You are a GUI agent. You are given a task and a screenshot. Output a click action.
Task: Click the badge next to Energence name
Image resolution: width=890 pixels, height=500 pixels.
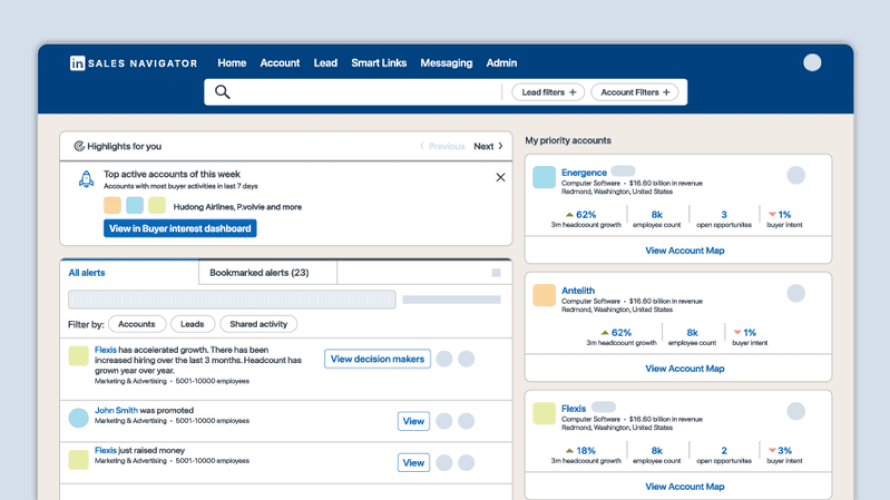pos(623,171)
